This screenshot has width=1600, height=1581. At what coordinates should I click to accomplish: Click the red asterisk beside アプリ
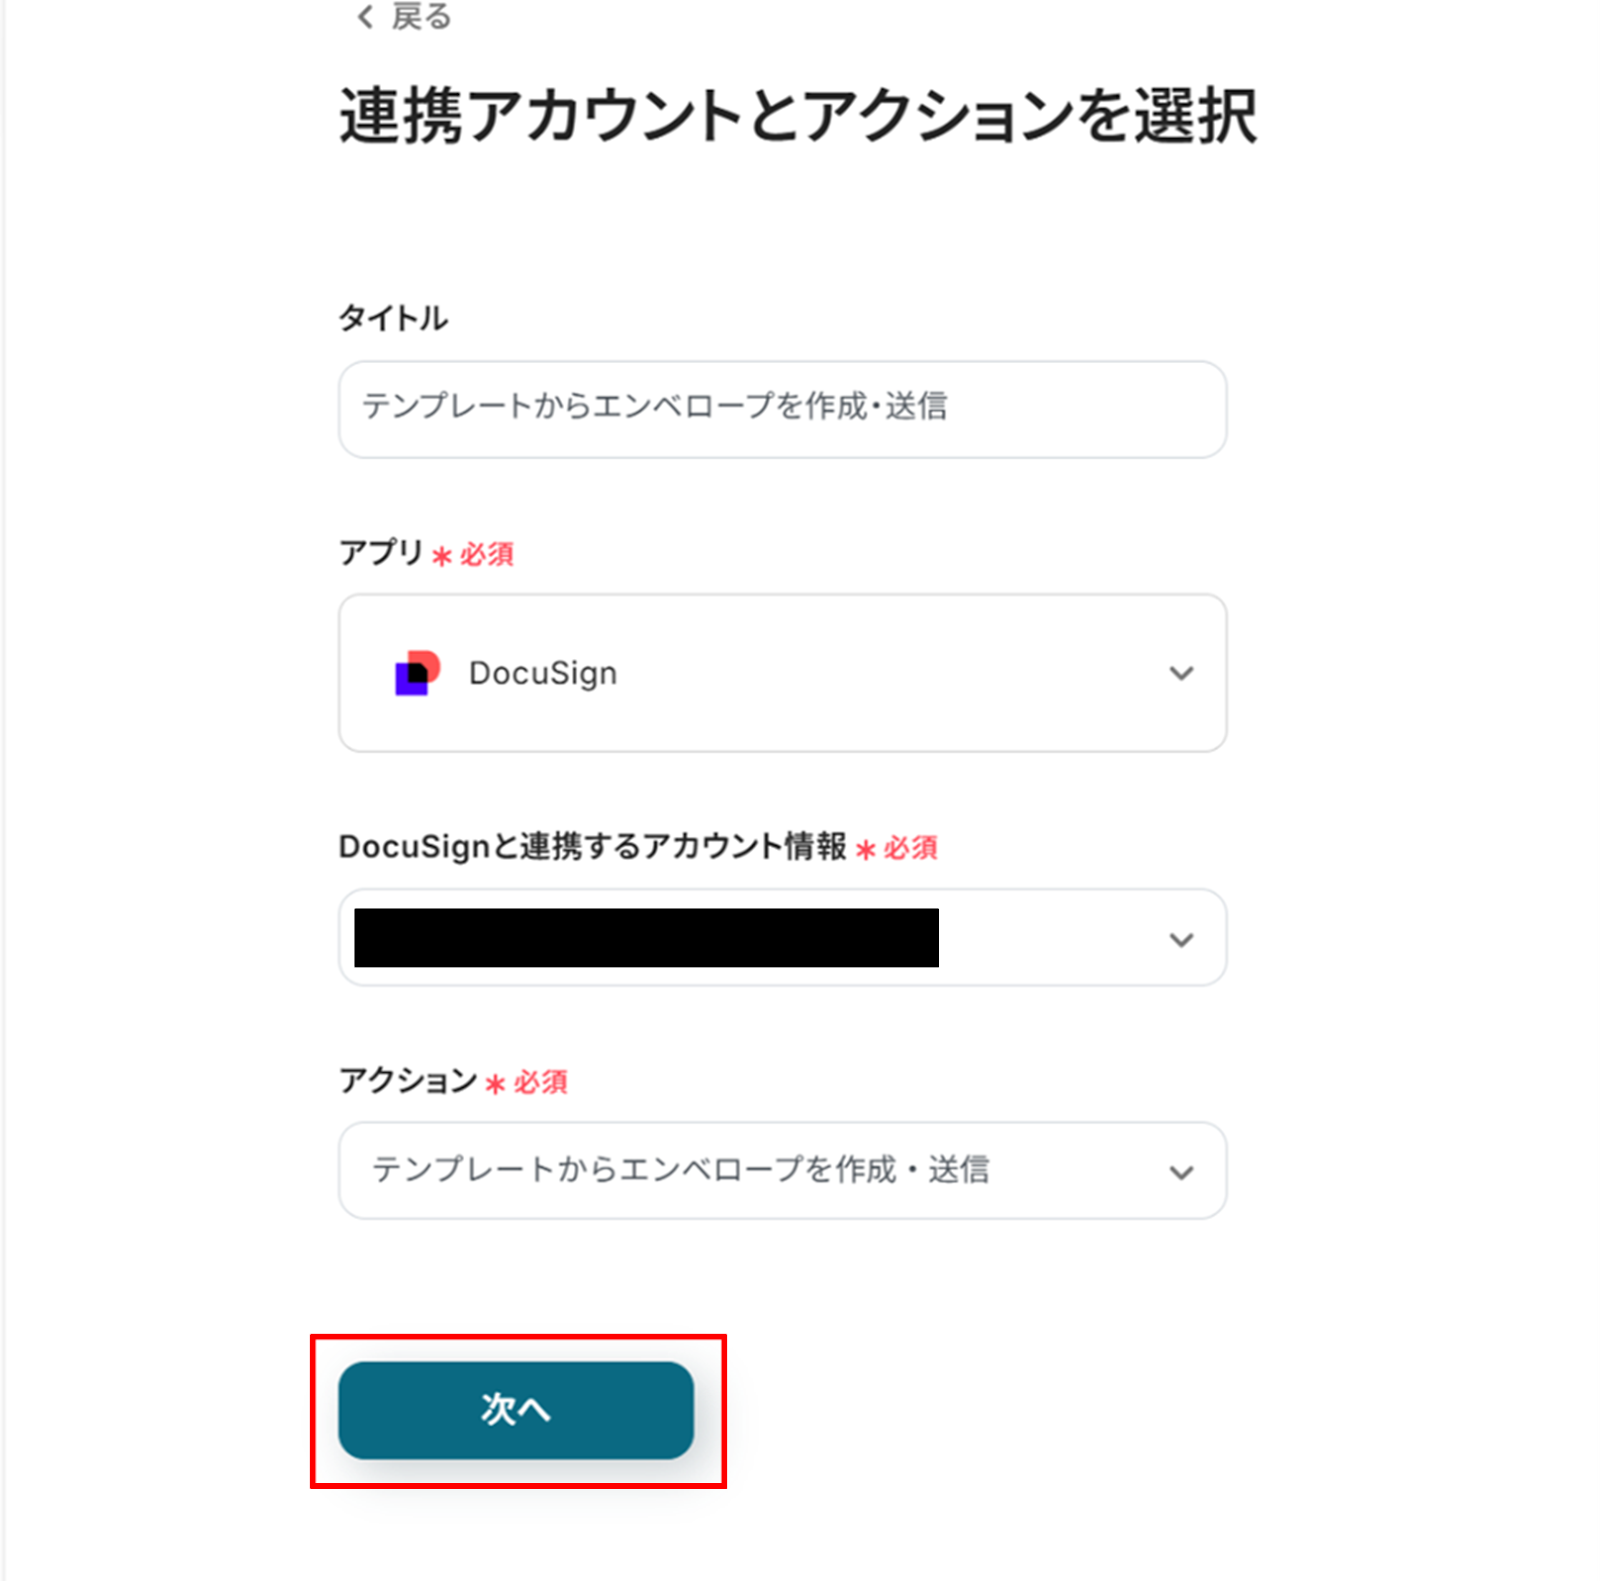click(x=442, y=555)
